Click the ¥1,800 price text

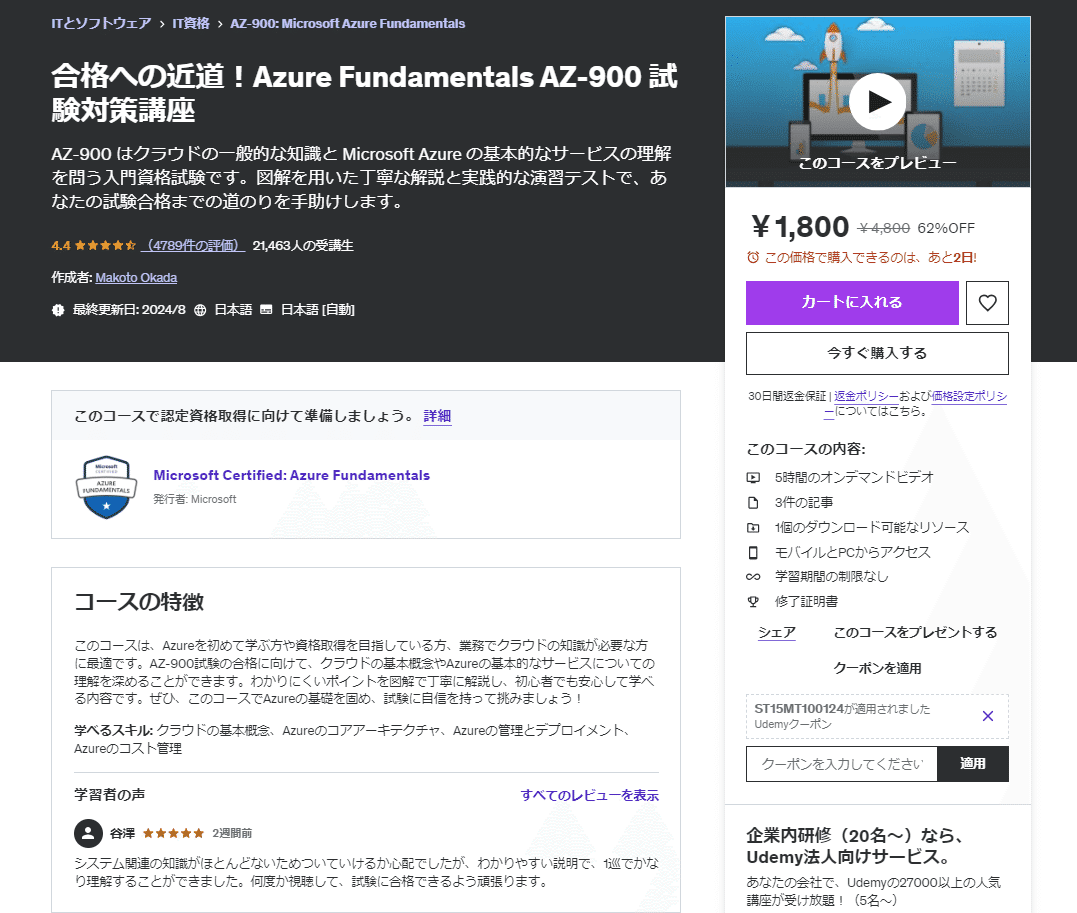(800, 227)
